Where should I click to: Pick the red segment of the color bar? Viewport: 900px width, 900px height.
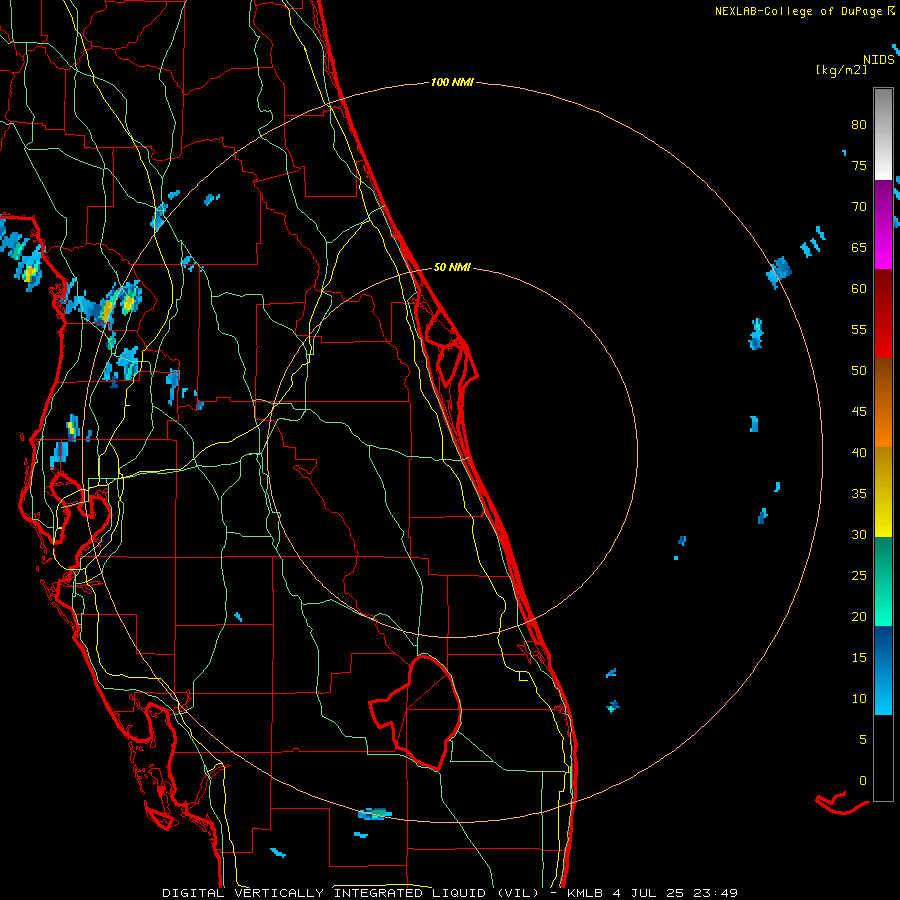883,314
